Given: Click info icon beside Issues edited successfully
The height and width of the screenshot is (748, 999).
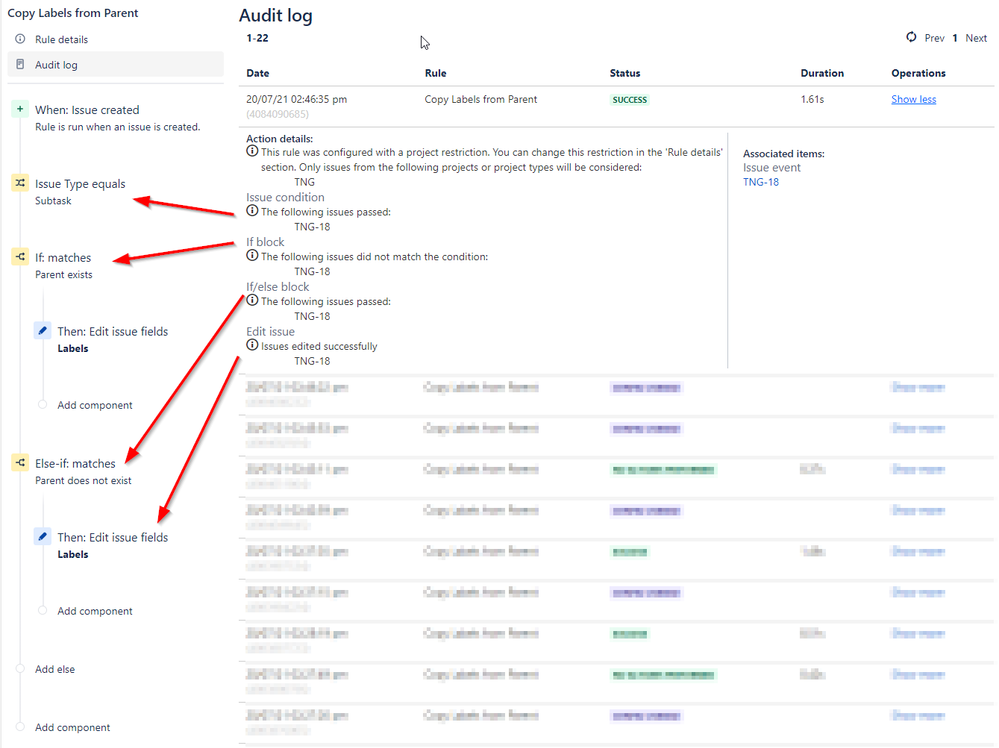Looking at the screenshot, I should tap(252, 345).
